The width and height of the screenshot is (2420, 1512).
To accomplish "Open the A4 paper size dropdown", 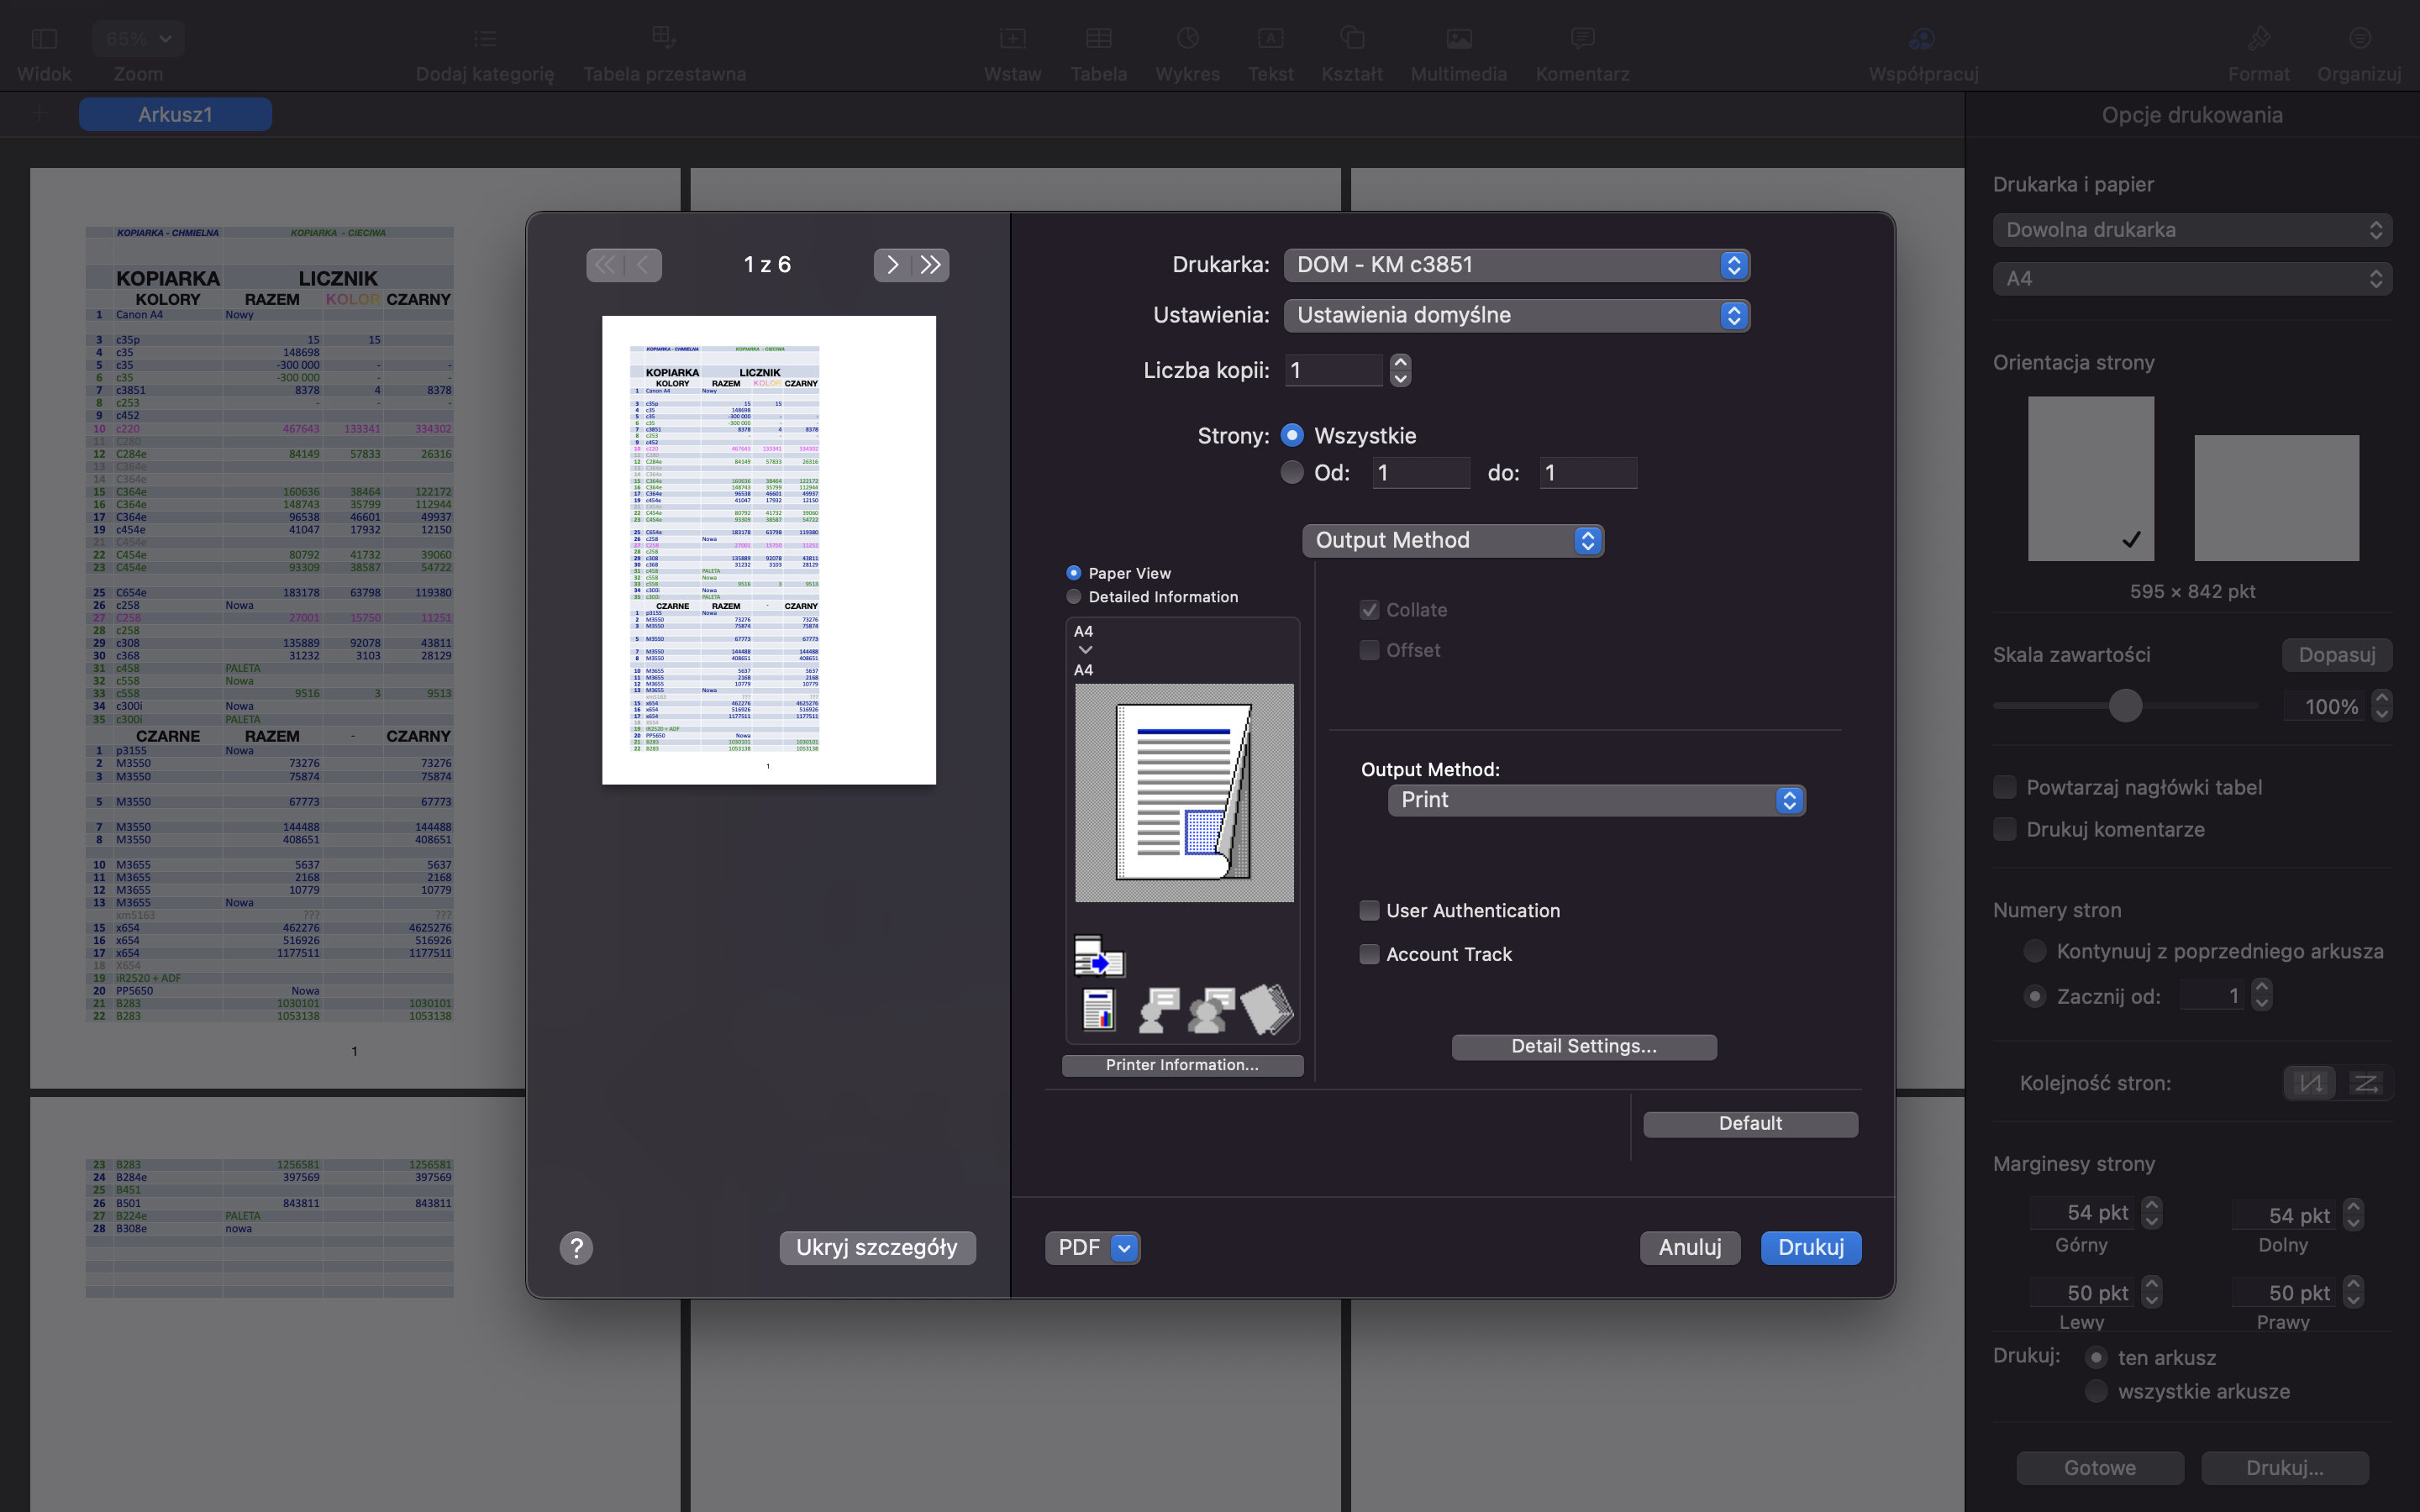I will pyautogui.click(x=2192, y=279).
